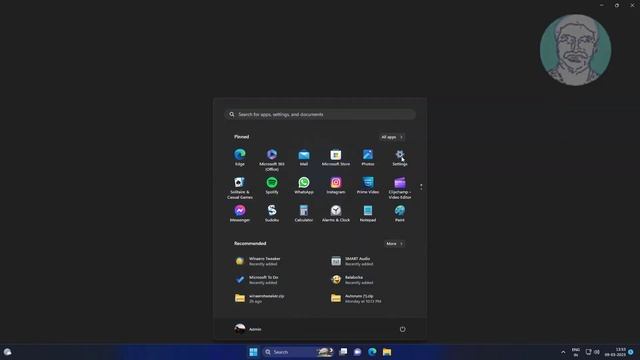Expand the All apps list
The image size is (640, 360).
[x=392, y=137]
